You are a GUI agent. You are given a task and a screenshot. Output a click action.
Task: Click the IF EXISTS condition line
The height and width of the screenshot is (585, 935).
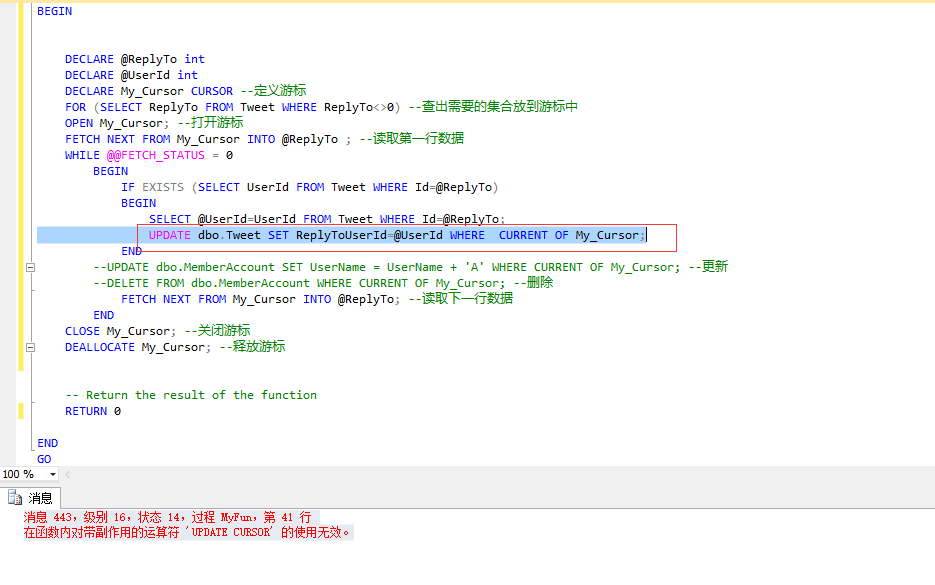pyautogui.click(x=309, y=187)
